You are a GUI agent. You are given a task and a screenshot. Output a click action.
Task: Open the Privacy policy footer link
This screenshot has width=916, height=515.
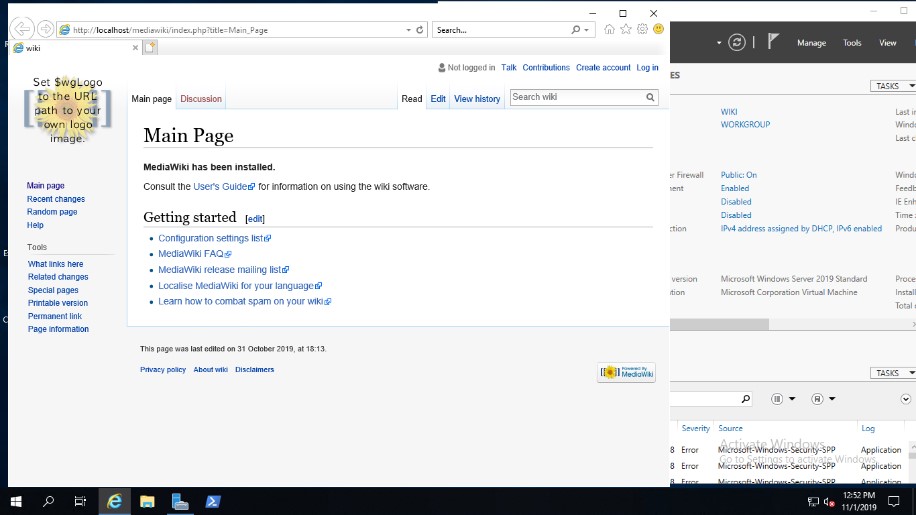coord(163,370)
